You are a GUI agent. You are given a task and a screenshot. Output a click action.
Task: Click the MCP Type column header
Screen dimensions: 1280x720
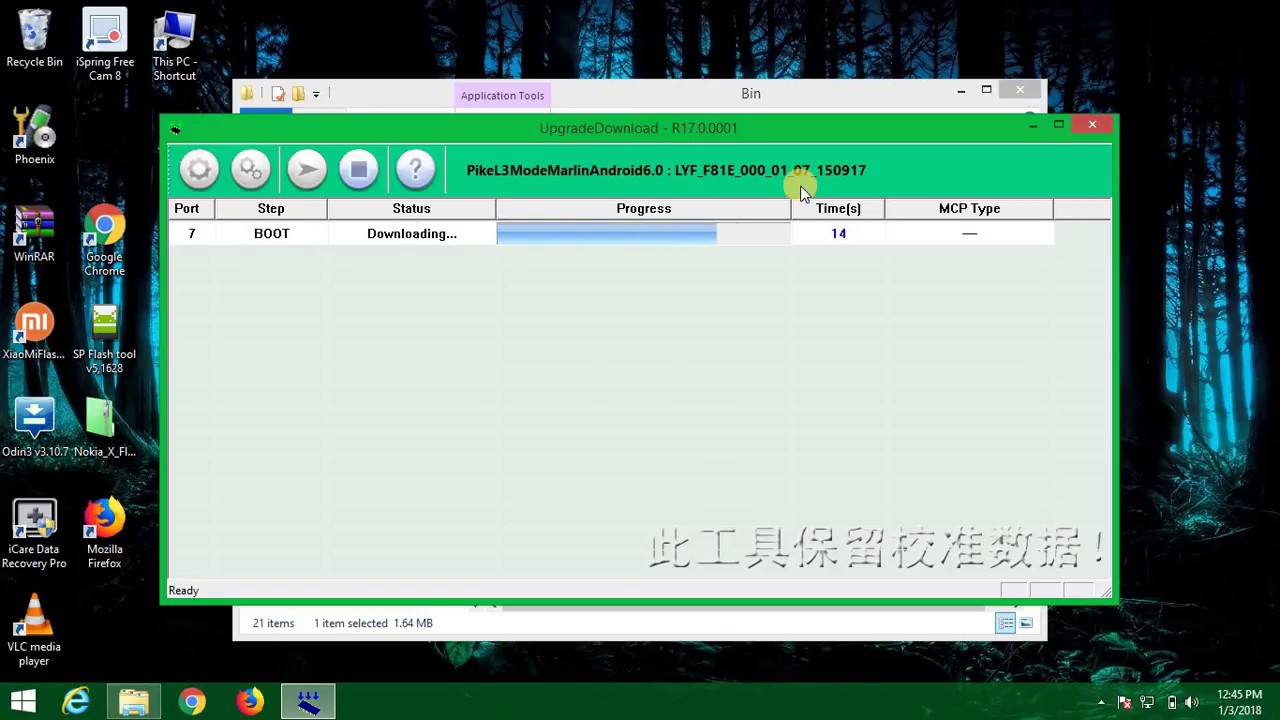[969, 208]
